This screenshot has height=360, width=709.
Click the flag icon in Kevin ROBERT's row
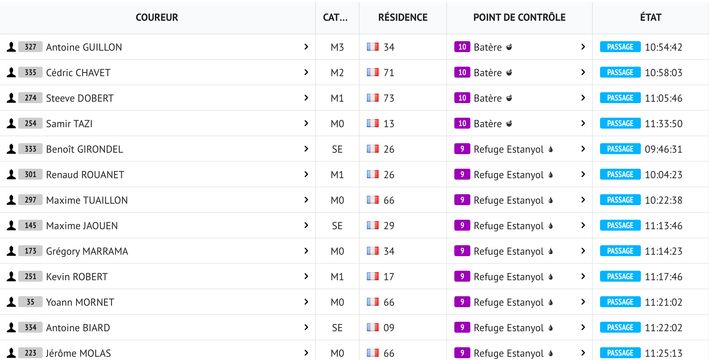click(373, 276)
